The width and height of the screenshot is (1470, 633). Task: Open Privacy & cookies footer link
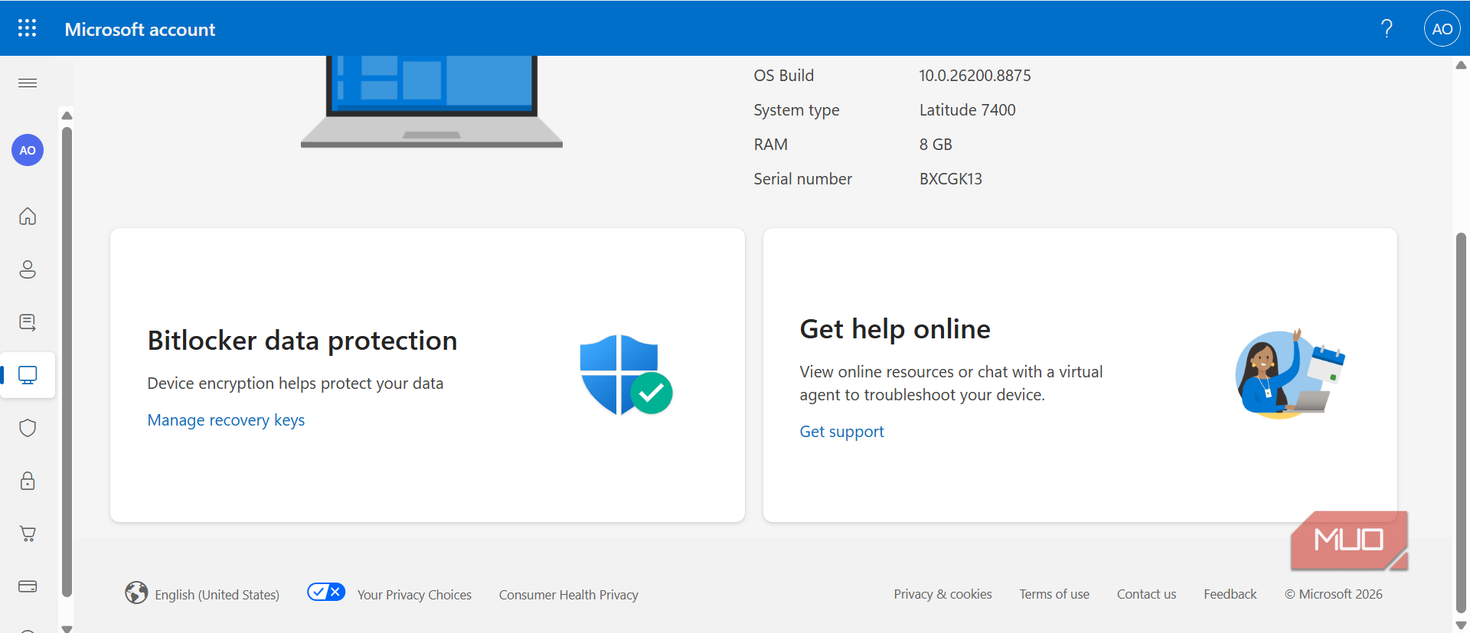[943, 594]
